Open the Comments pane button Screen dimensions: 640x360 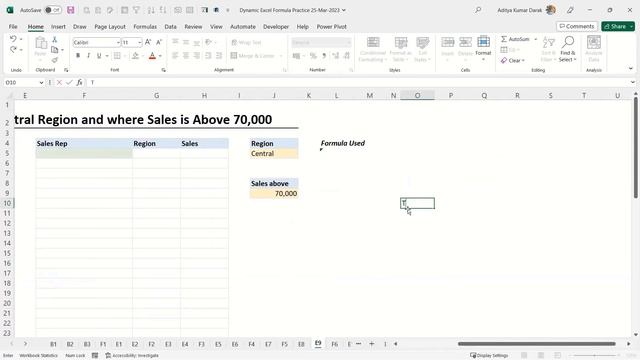click(577, 26)
